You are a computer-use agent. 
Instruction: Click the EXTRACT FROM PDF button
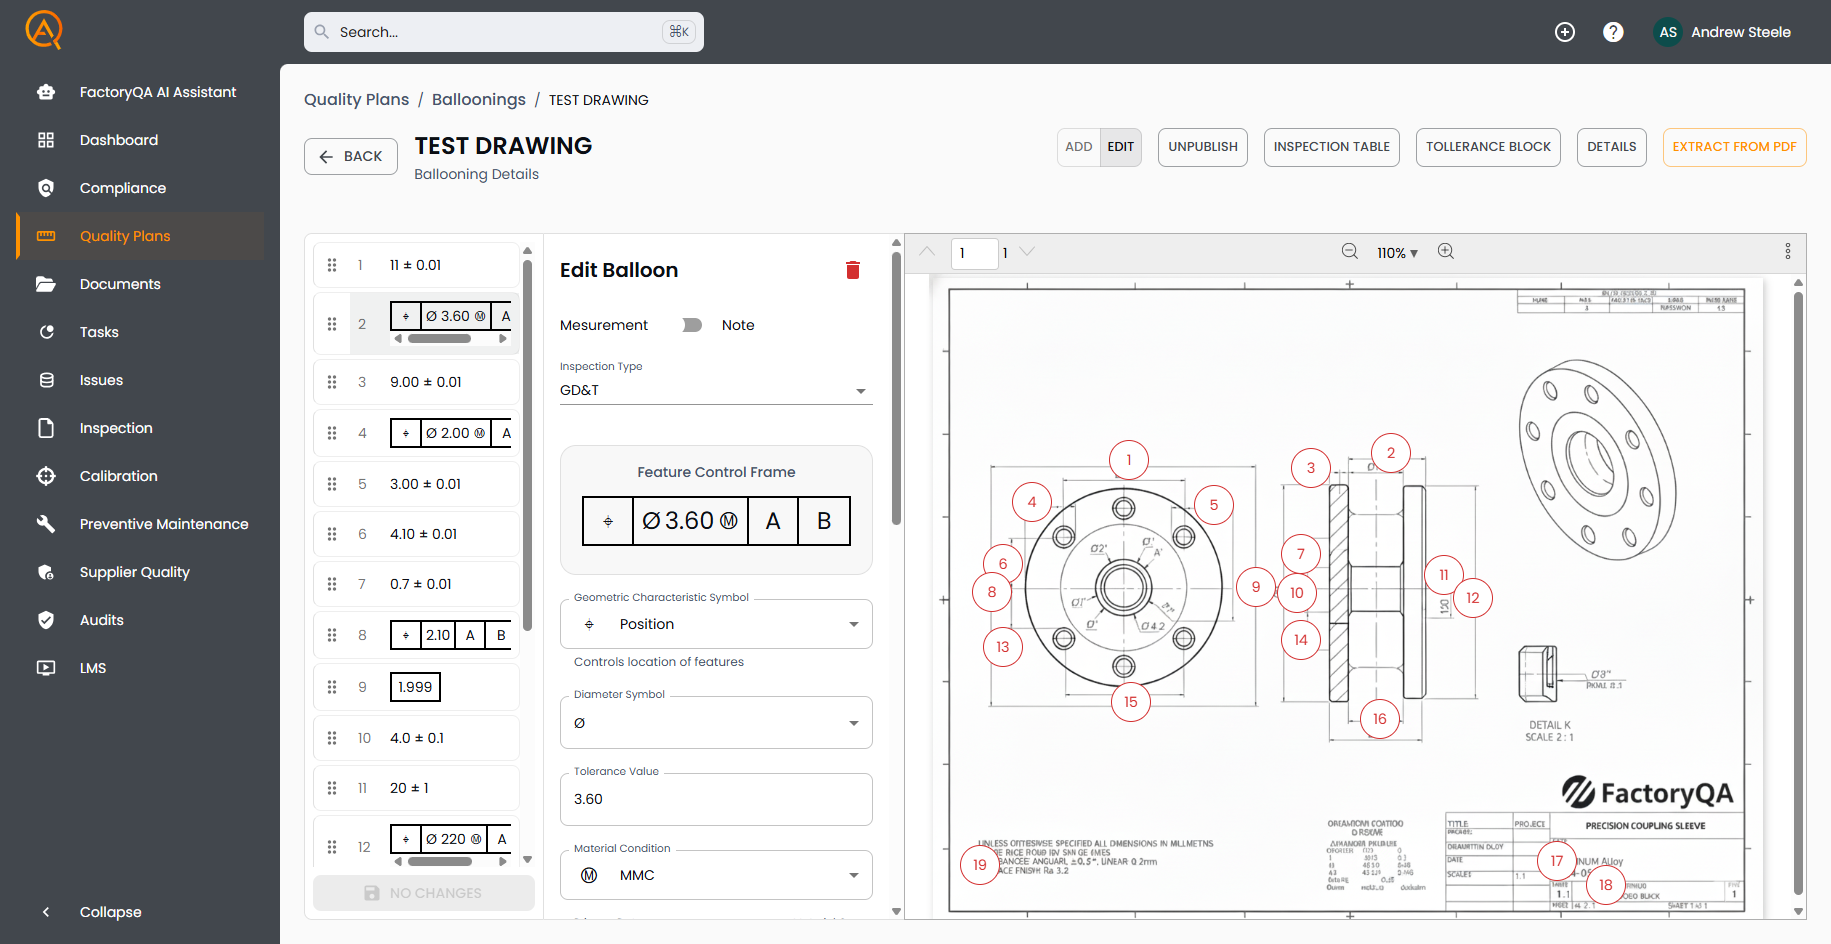(1734, 147)
